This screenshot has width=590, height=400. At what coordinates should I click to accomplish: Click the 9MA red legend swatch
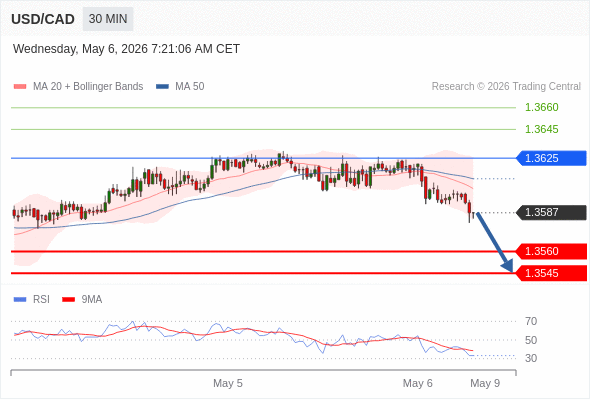click(x=68, y=300)
